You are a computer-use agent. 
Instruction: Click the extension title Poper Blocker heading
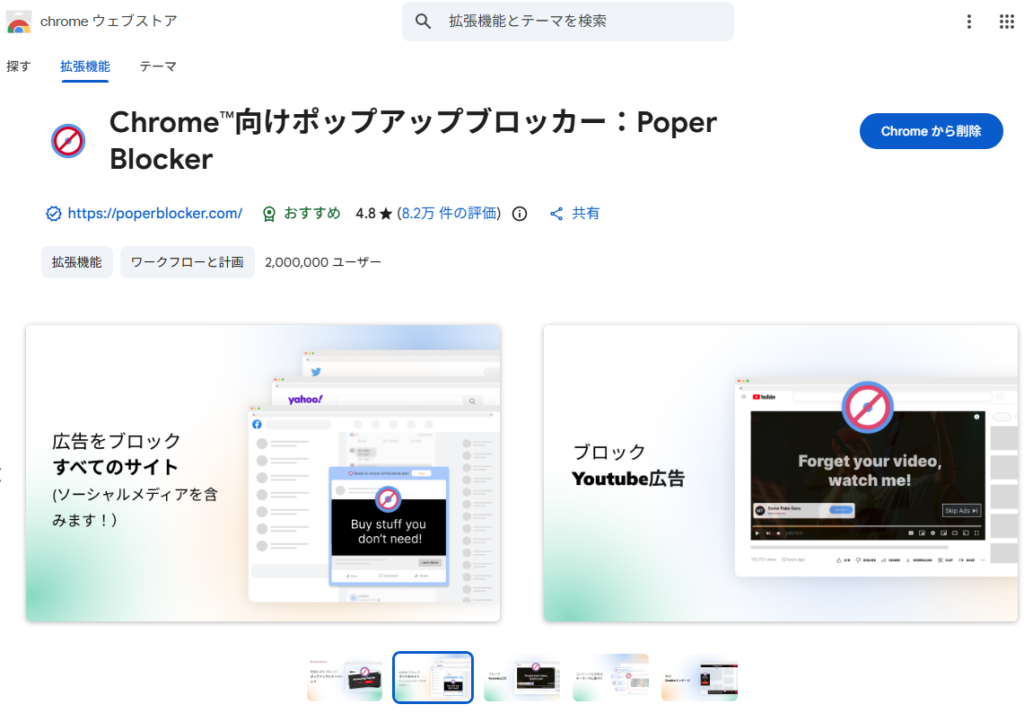(413, 140)
